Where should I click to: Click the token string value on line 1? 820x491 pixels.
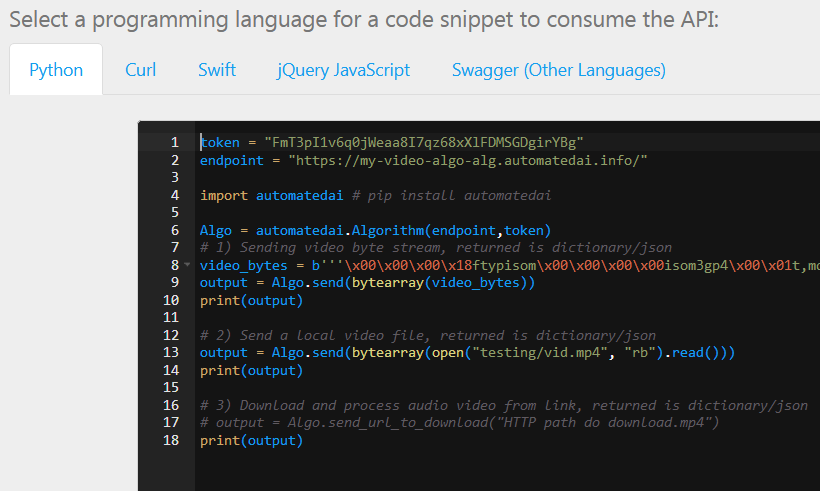point(424,142)
